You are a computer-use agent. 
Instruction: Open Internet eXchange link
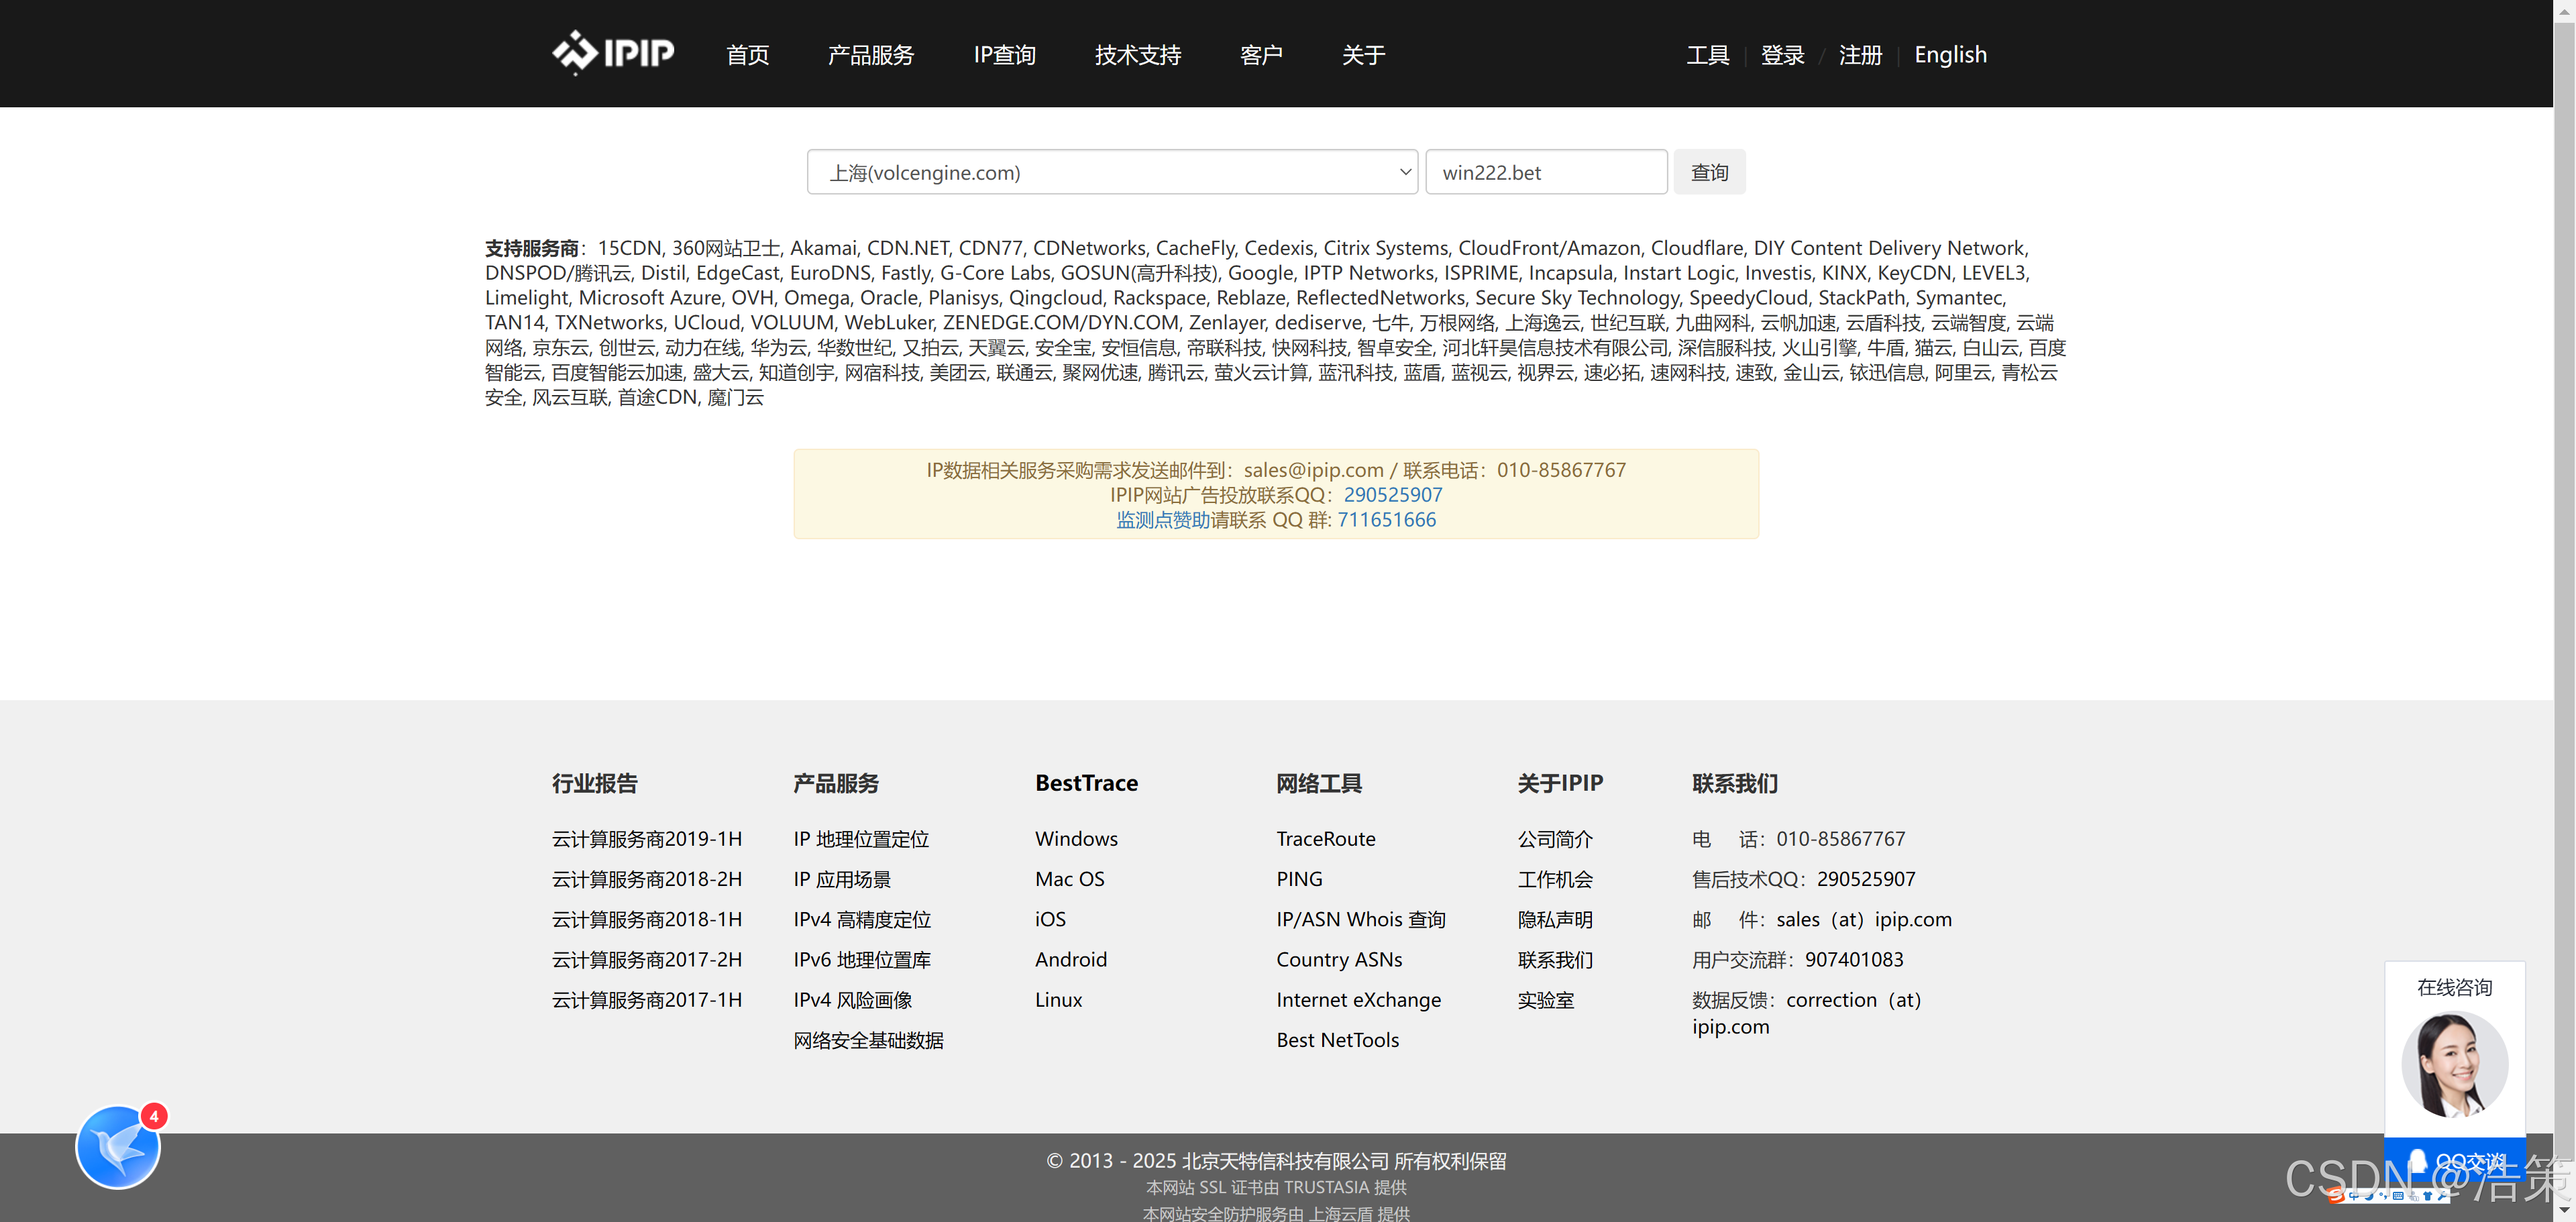[x=1358, y=1000]
